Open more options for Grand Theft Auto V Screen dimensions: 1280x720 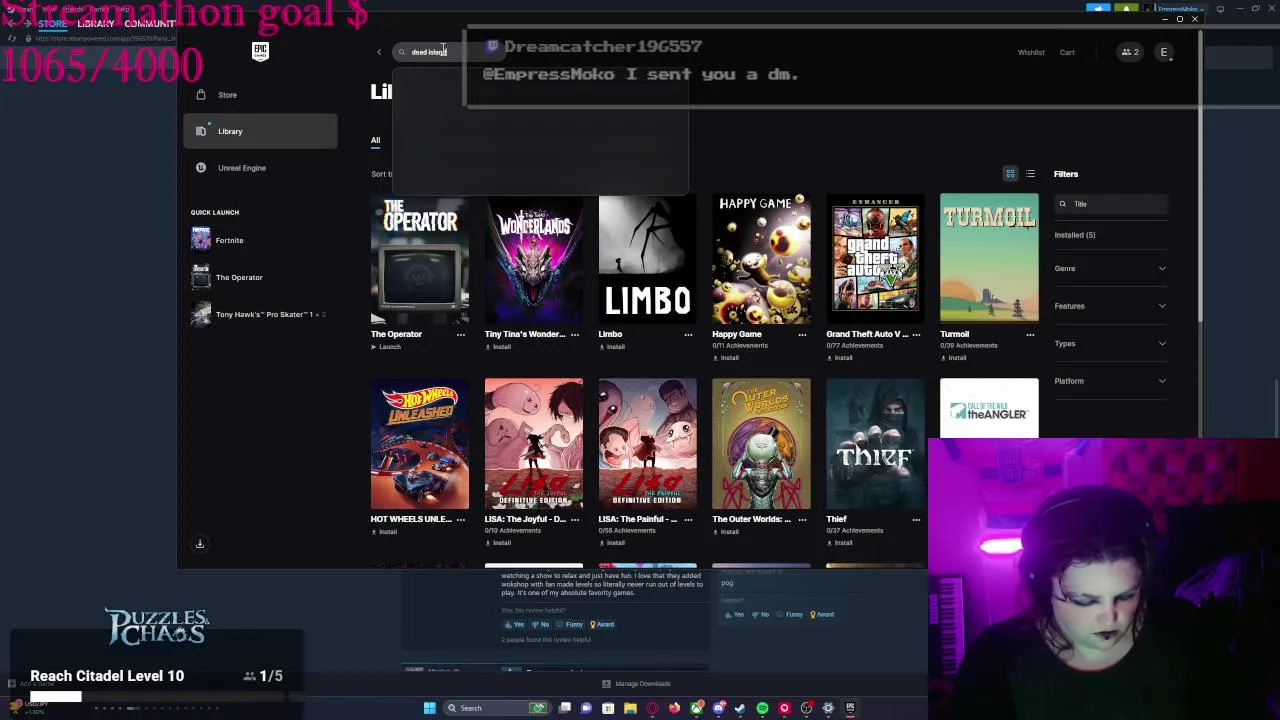(916, 334)
